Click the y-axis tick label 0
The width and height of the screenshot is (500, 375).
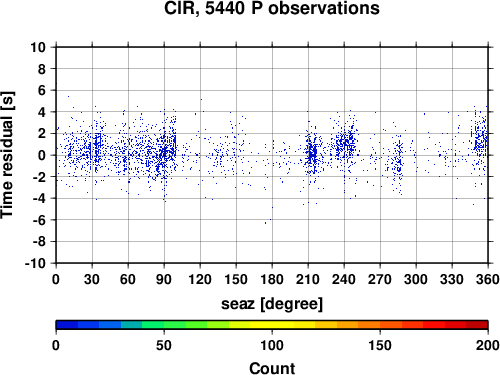(x=42, y=155)
